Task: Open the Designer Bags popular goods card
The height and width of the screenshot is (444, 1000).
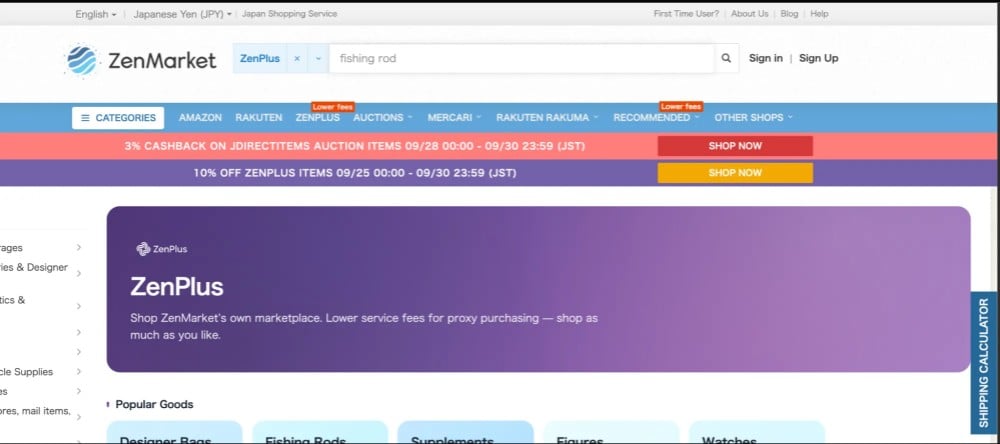Action: 174,434
